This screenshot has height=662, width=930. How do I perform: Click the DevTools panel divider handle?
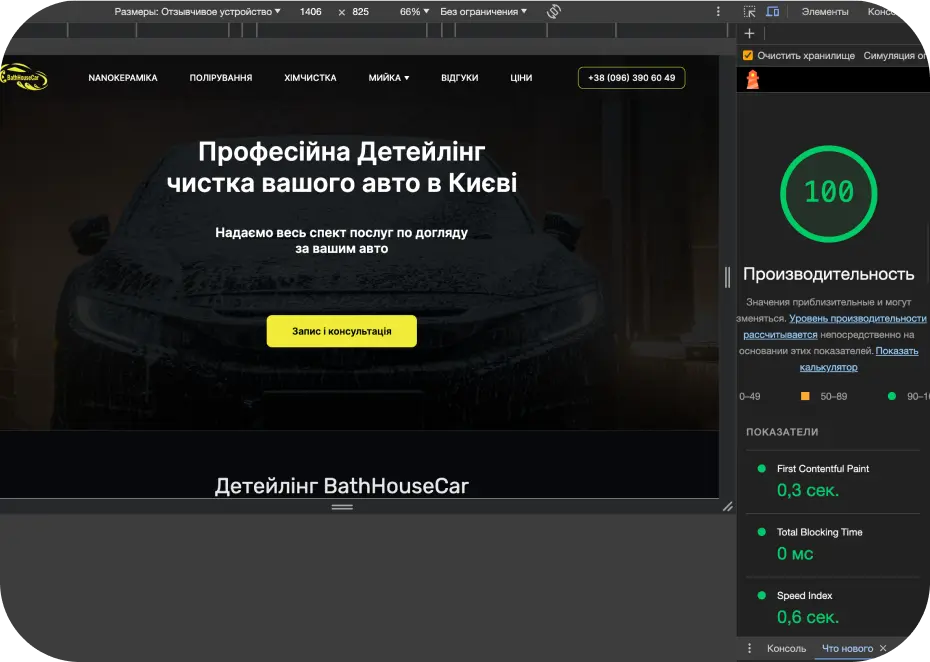point(727,277)
